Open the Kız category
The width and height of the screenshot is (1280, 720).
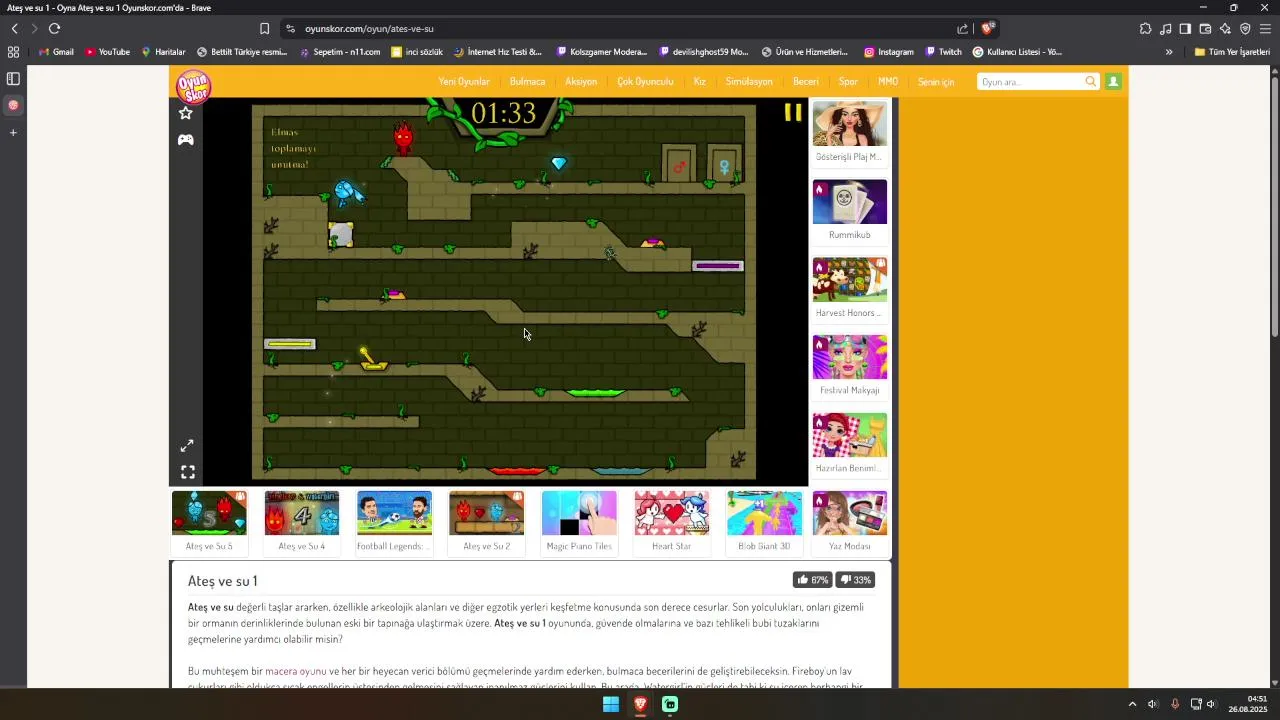pos(700,82)
